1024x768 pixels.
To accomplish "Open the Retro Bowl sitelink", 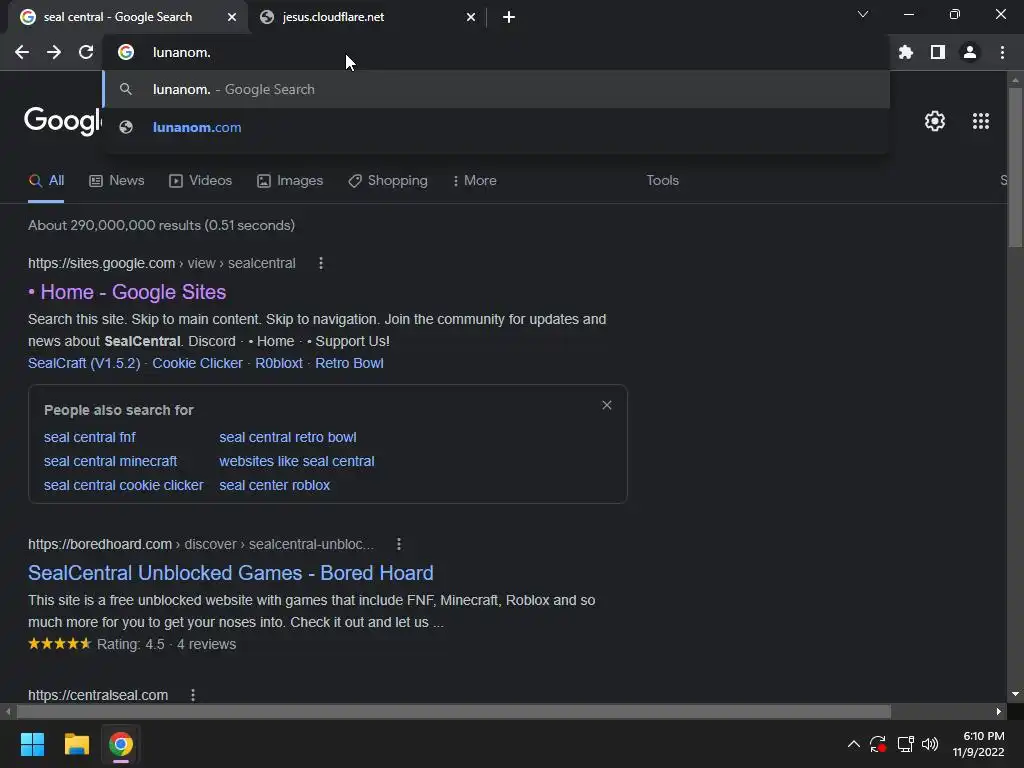I will click(349, 363).
